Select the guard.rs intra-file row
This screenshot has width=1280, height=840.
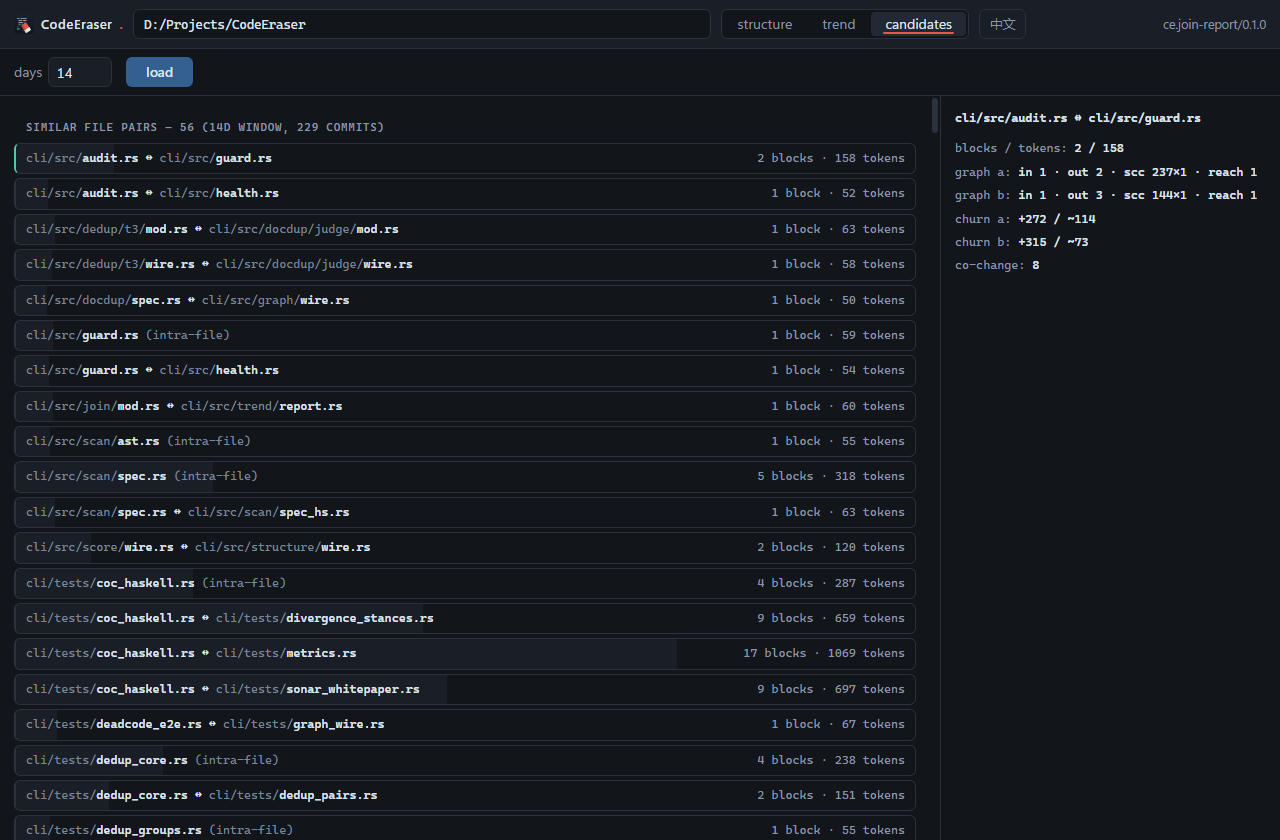click(465, 335)
